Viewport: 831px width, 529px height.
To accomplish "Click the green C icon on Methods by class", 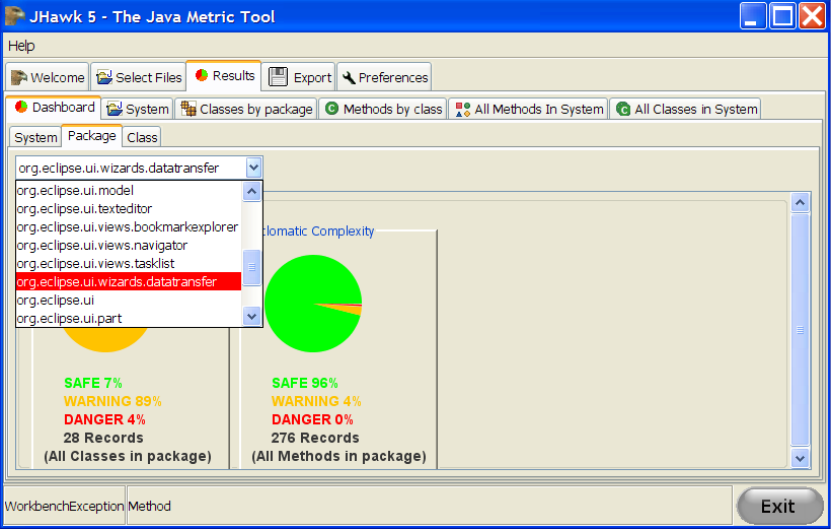I will [x=332, y=109].
